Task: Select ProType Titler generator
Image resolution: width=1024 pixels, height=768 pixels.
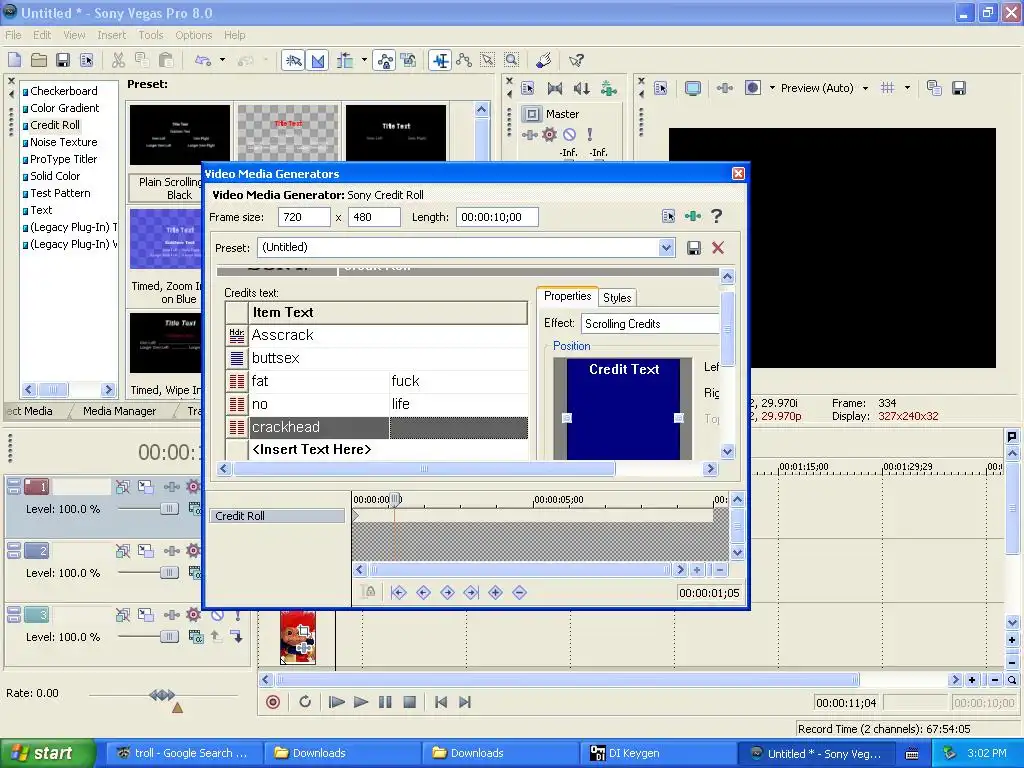Action: click(63, 159)
